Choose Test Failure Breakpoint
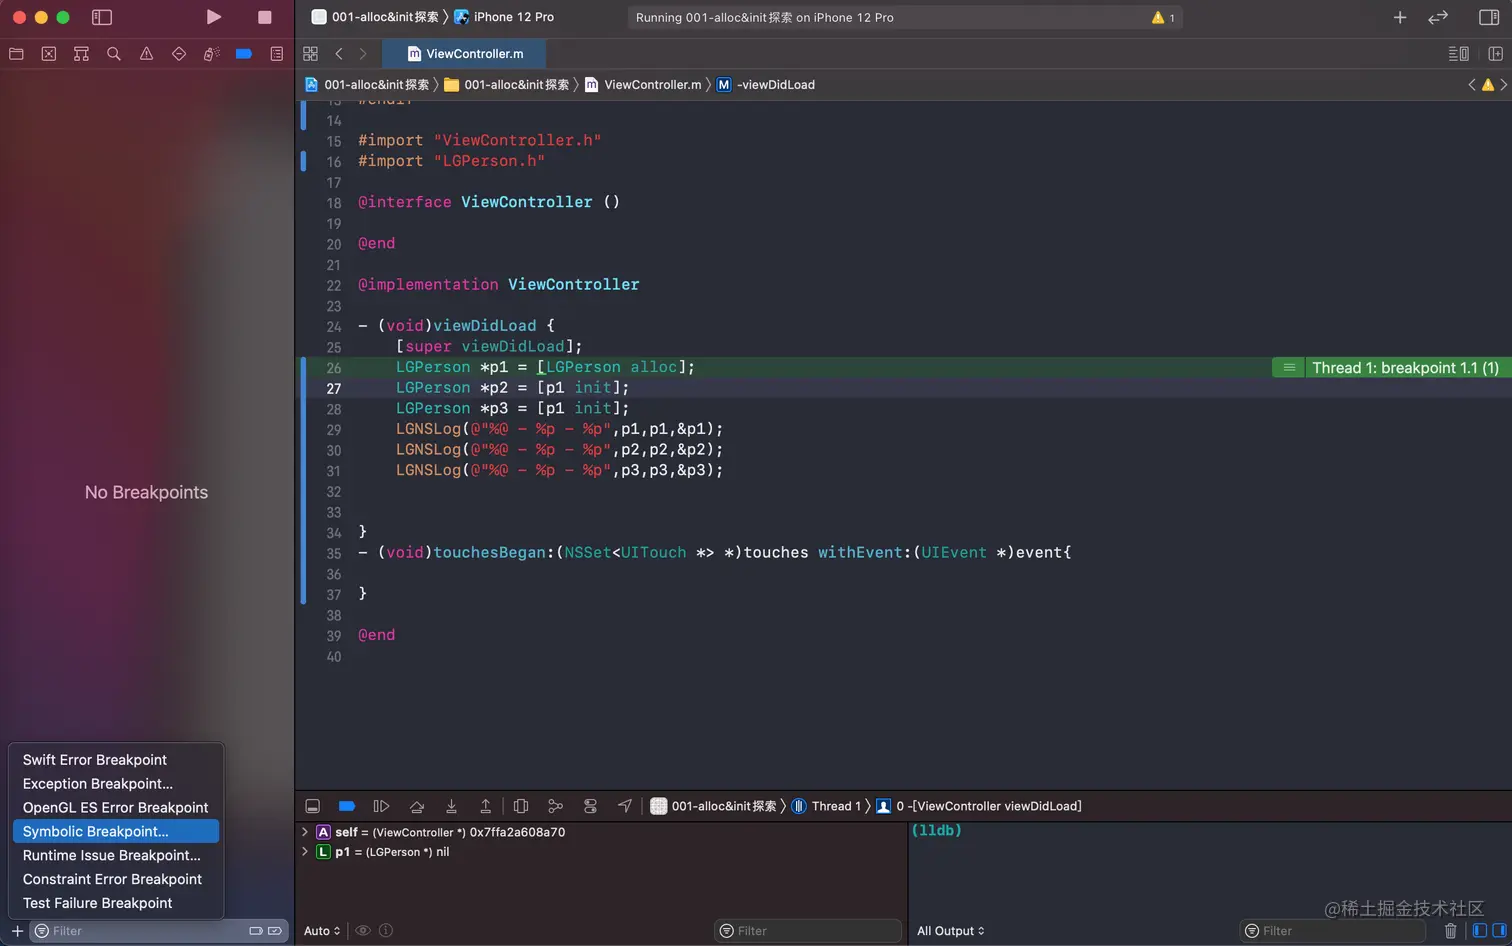This screenshot has height=946, width=1512. click(115, 904)
